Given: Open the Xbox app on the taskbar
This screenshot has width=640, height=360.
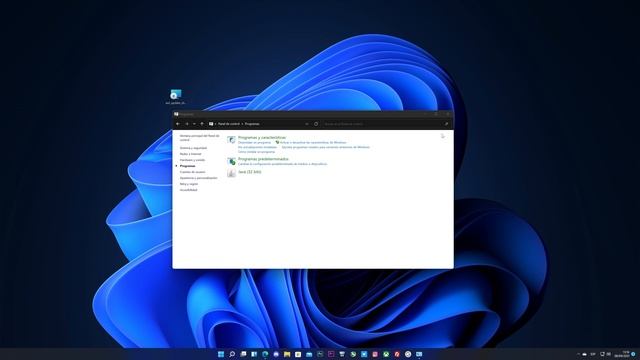Looking at the screenshot, I should [x=386, y=354].
